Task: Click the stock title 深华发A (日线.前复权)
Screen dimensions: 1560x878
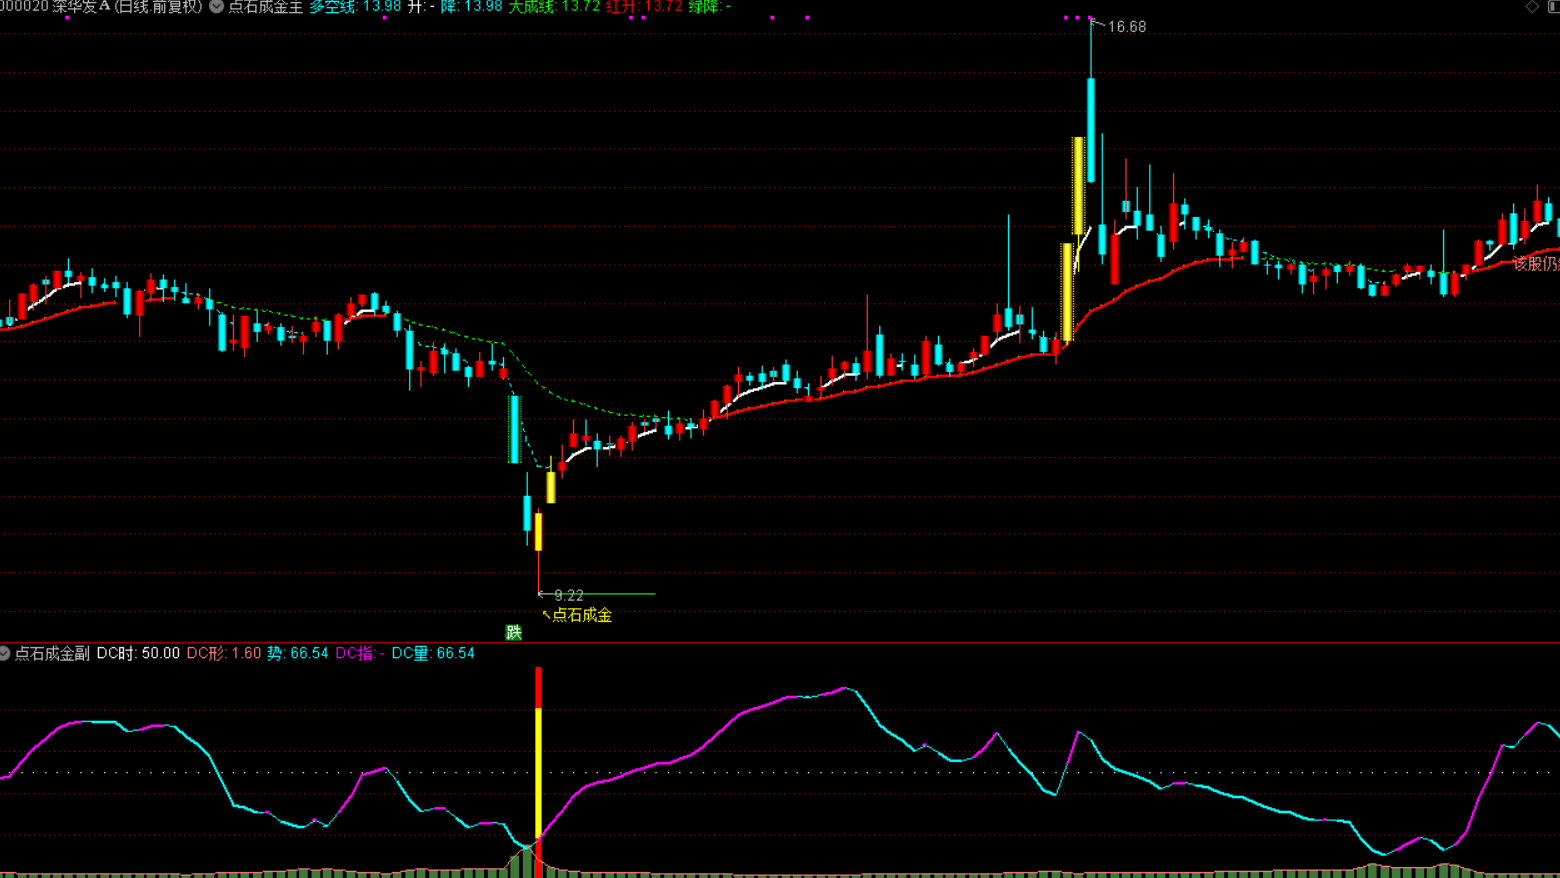Action: [x=126, y=7]
